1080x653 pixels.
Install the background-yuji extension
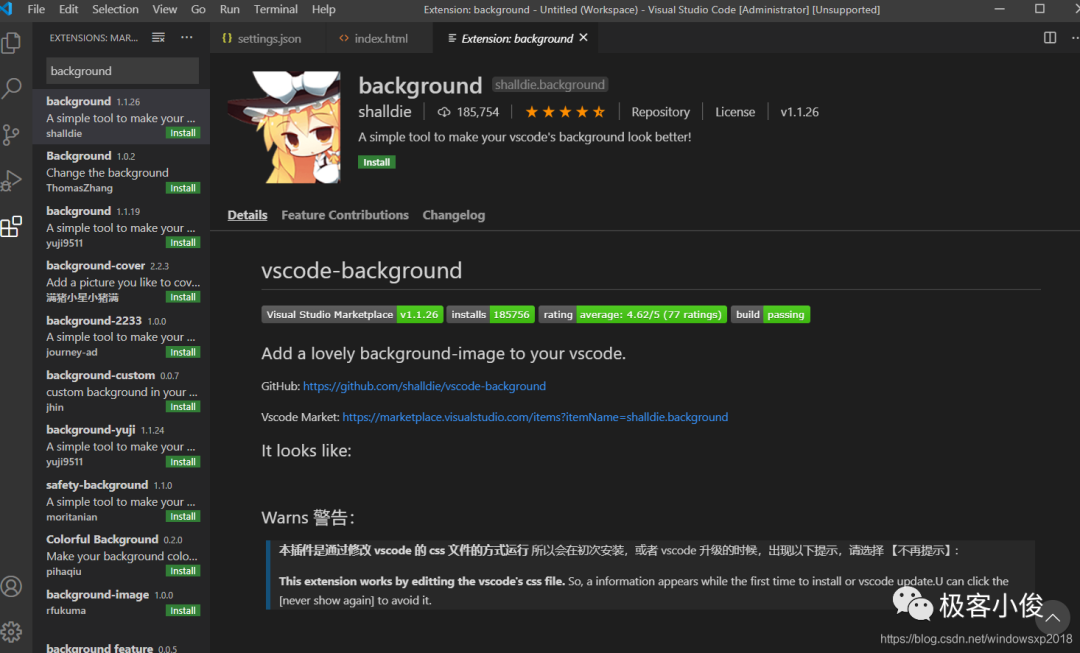pos(183,462)
